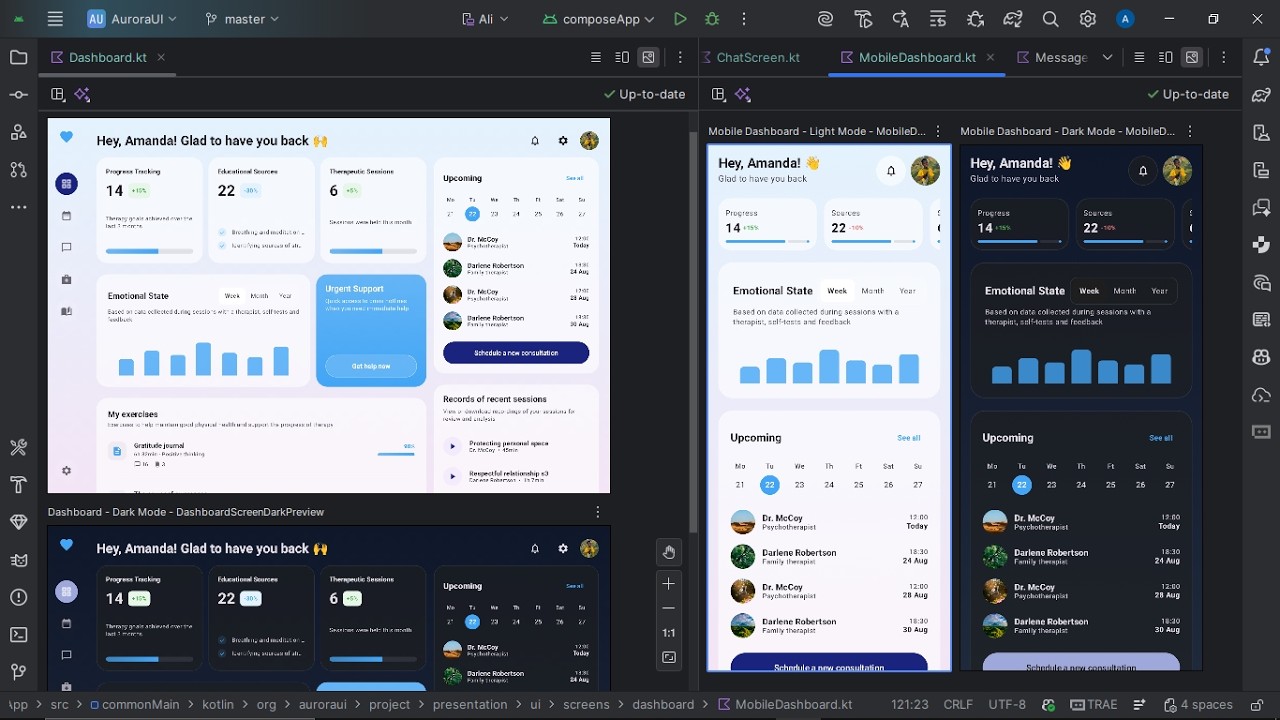The height and width of the screenshot is (720, 1280).
Task: Open Search Everywhere magnifier
Action: click(1050, 19)
